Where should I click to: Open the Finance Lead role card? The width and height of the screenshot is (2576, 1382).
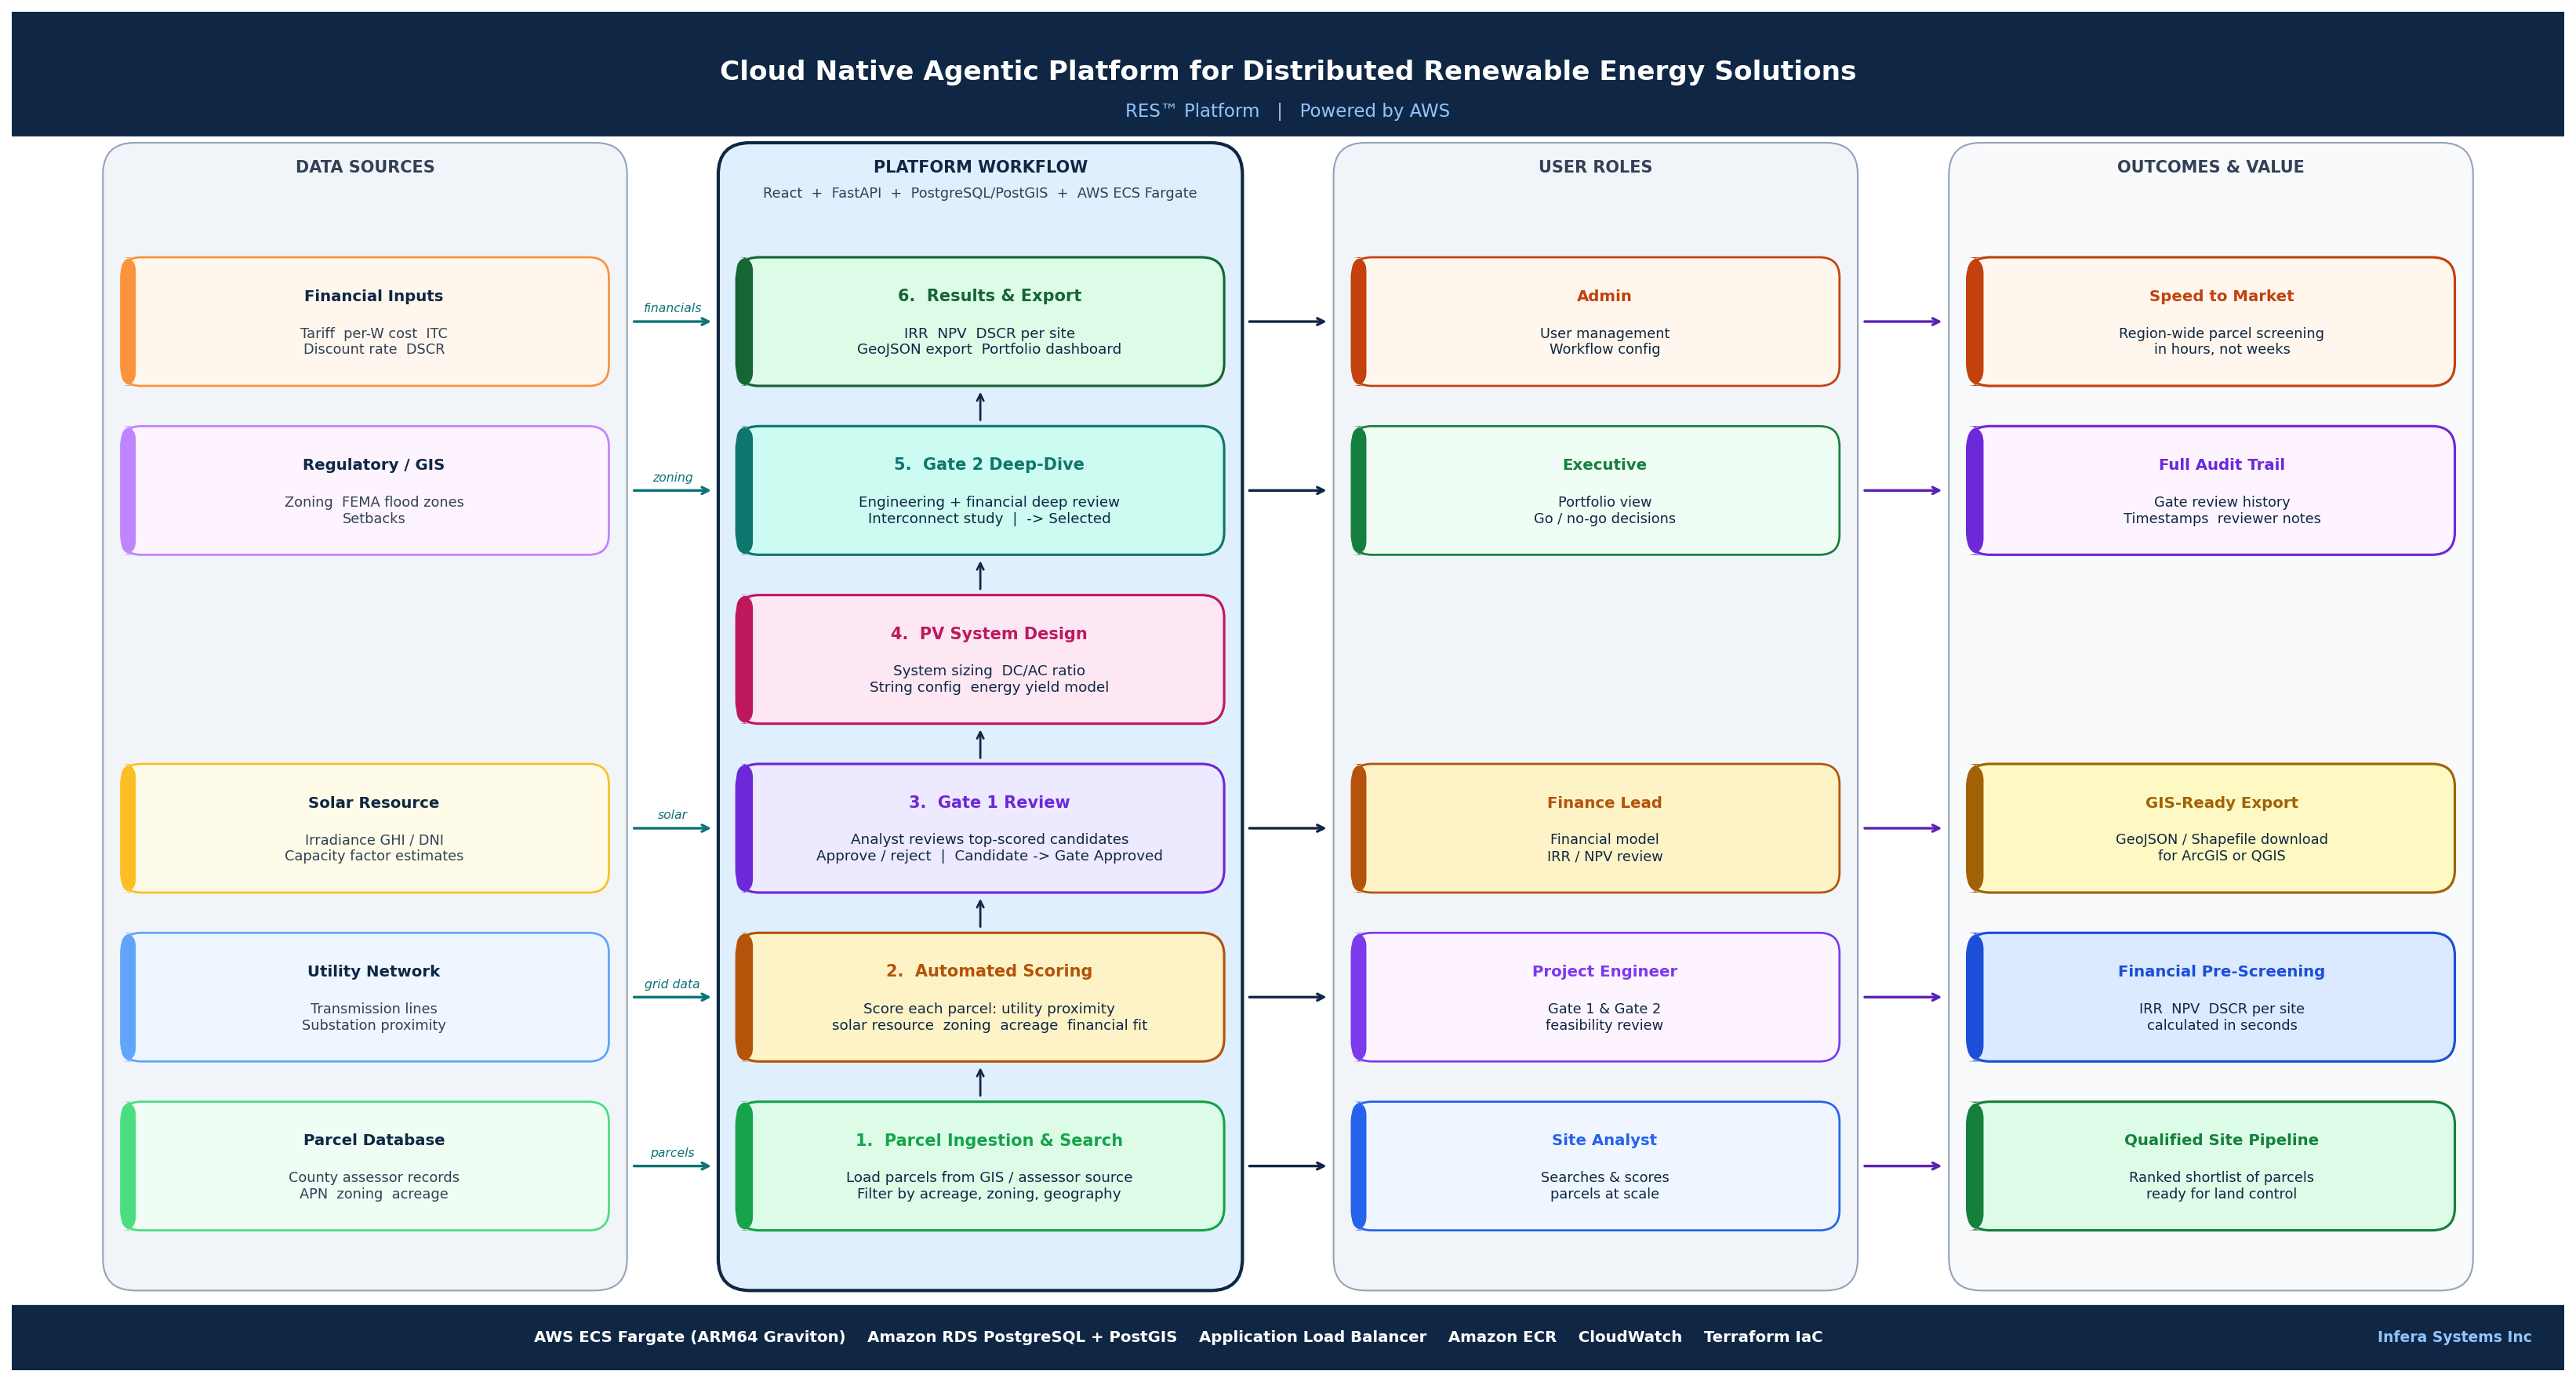click(1595, 828)
